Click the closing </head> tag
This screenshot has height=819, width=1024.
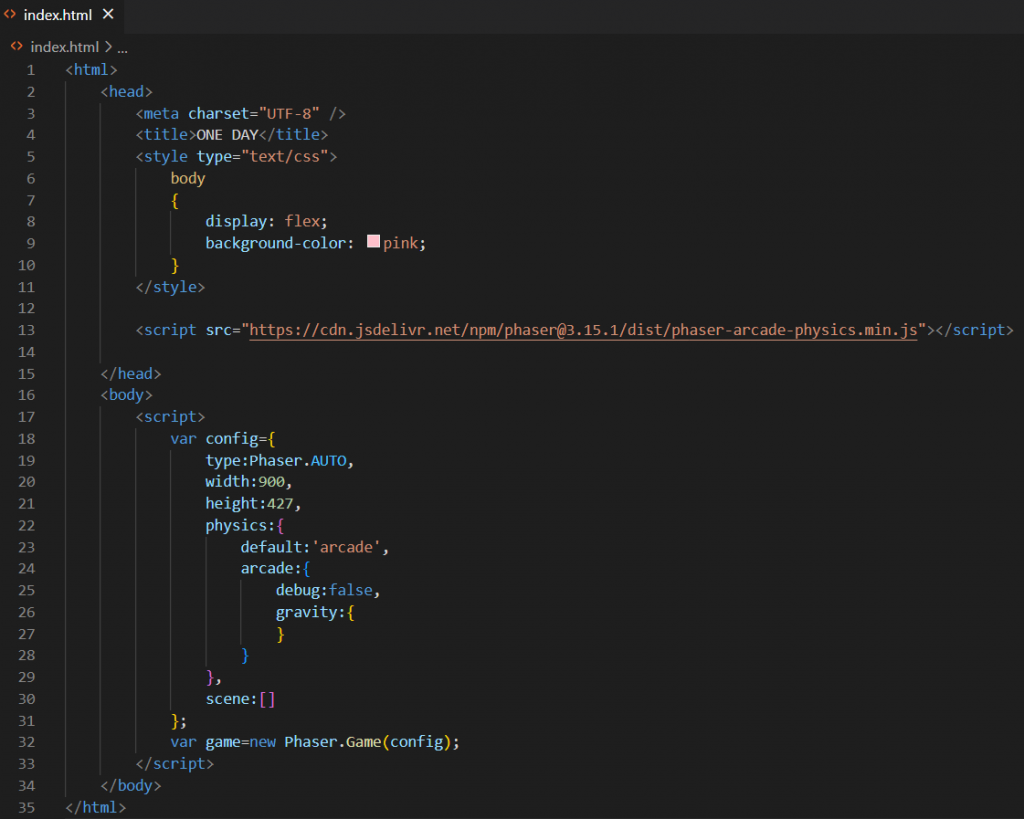pos(131,374)
